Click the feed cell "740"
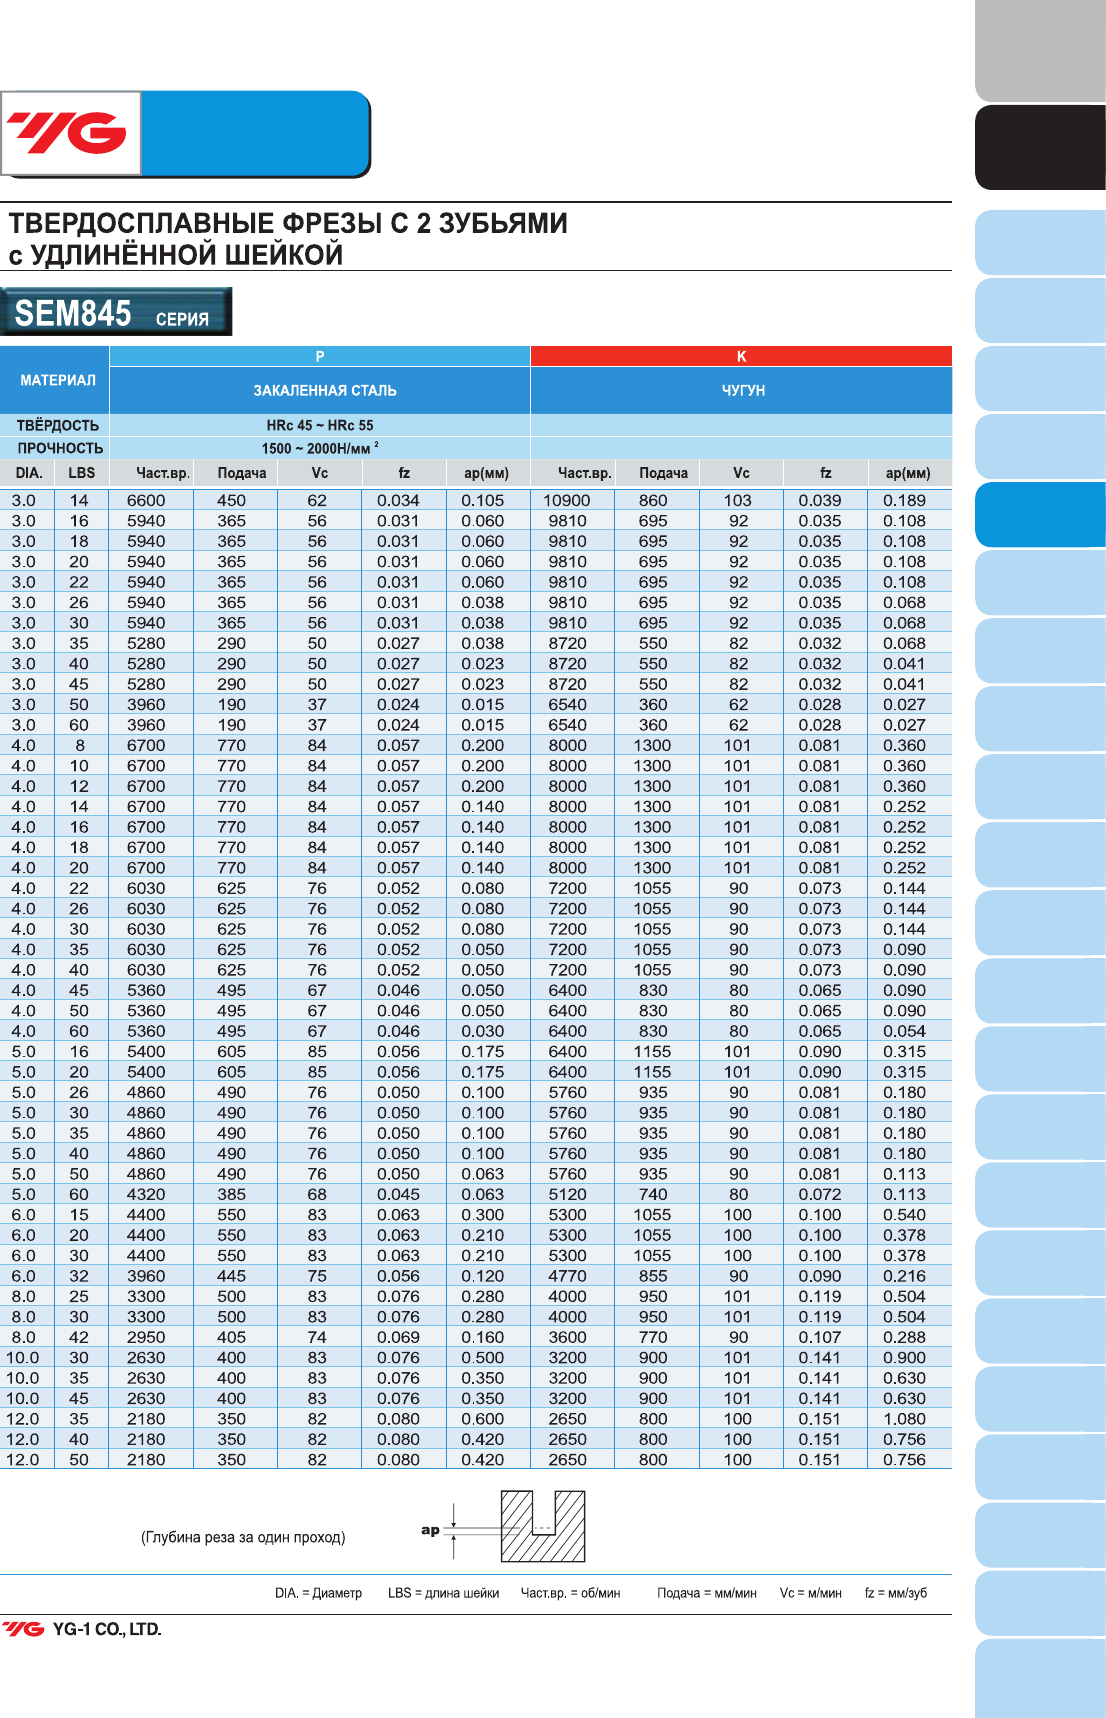This screenshot has width=1106, height=1718. click(653, 1194)
